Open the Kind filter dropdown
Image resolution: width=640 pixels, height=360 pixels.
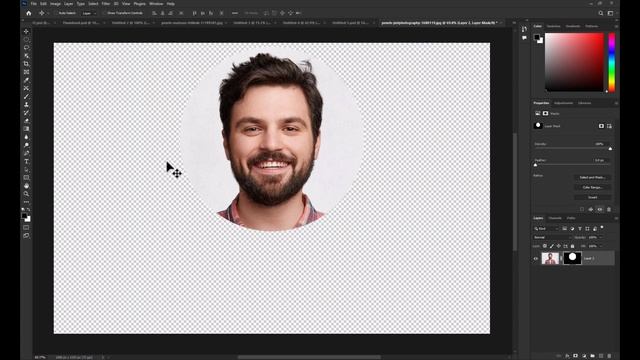point(546,229)
